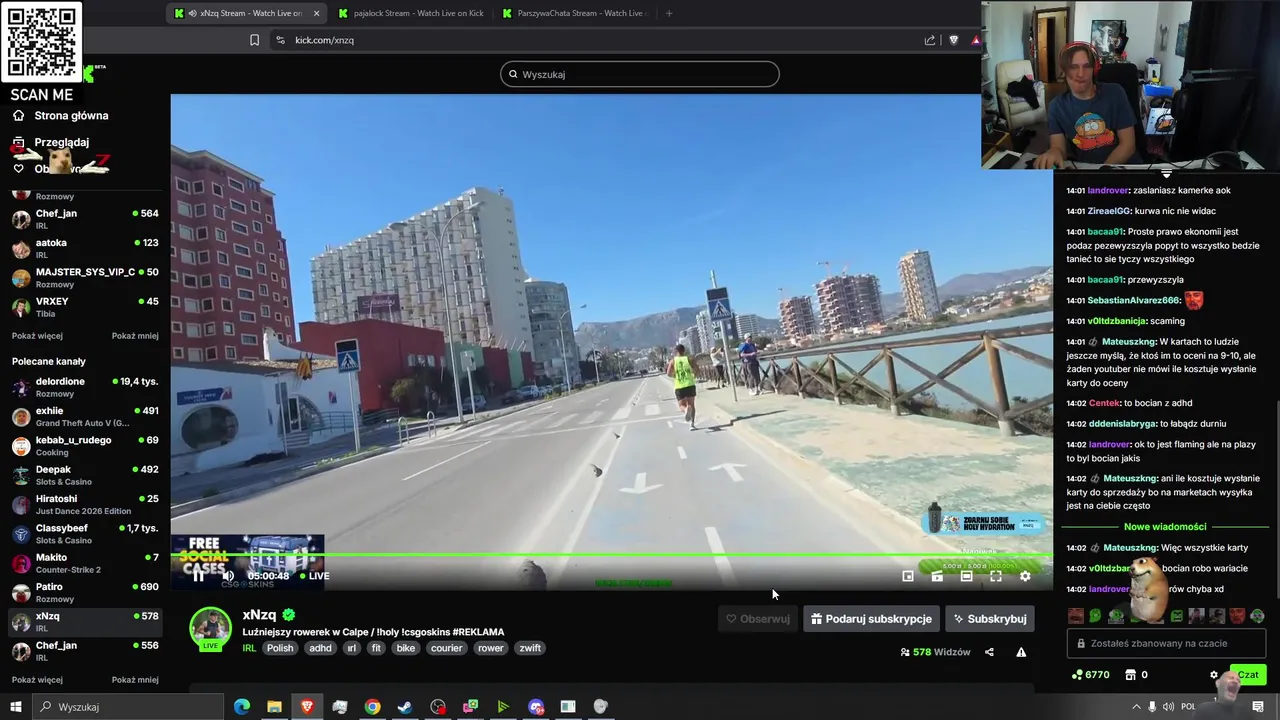Expand recommended list with bottom Pokaż więcej
This screenshot has width=1280, height=720.
pyautogui.click(x=37, y=680)
